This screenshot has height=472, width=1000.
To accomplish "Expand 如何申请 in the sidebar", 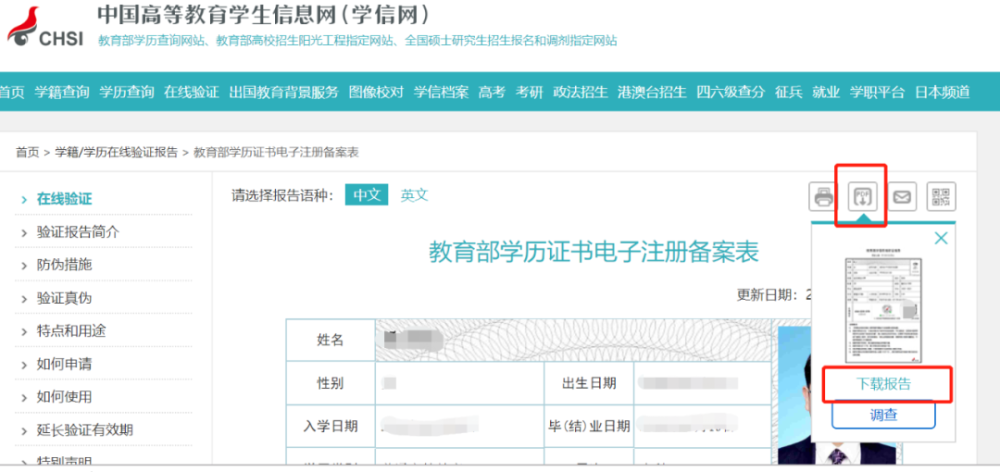I will coord(64,364).
